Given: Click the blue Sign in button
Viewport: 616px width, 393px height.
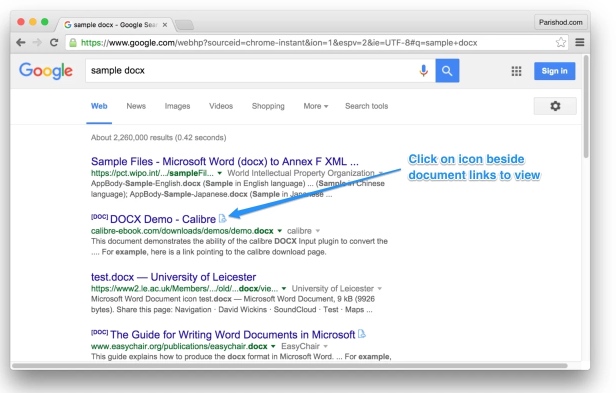Looking at the screenshot, I should 554,71.
